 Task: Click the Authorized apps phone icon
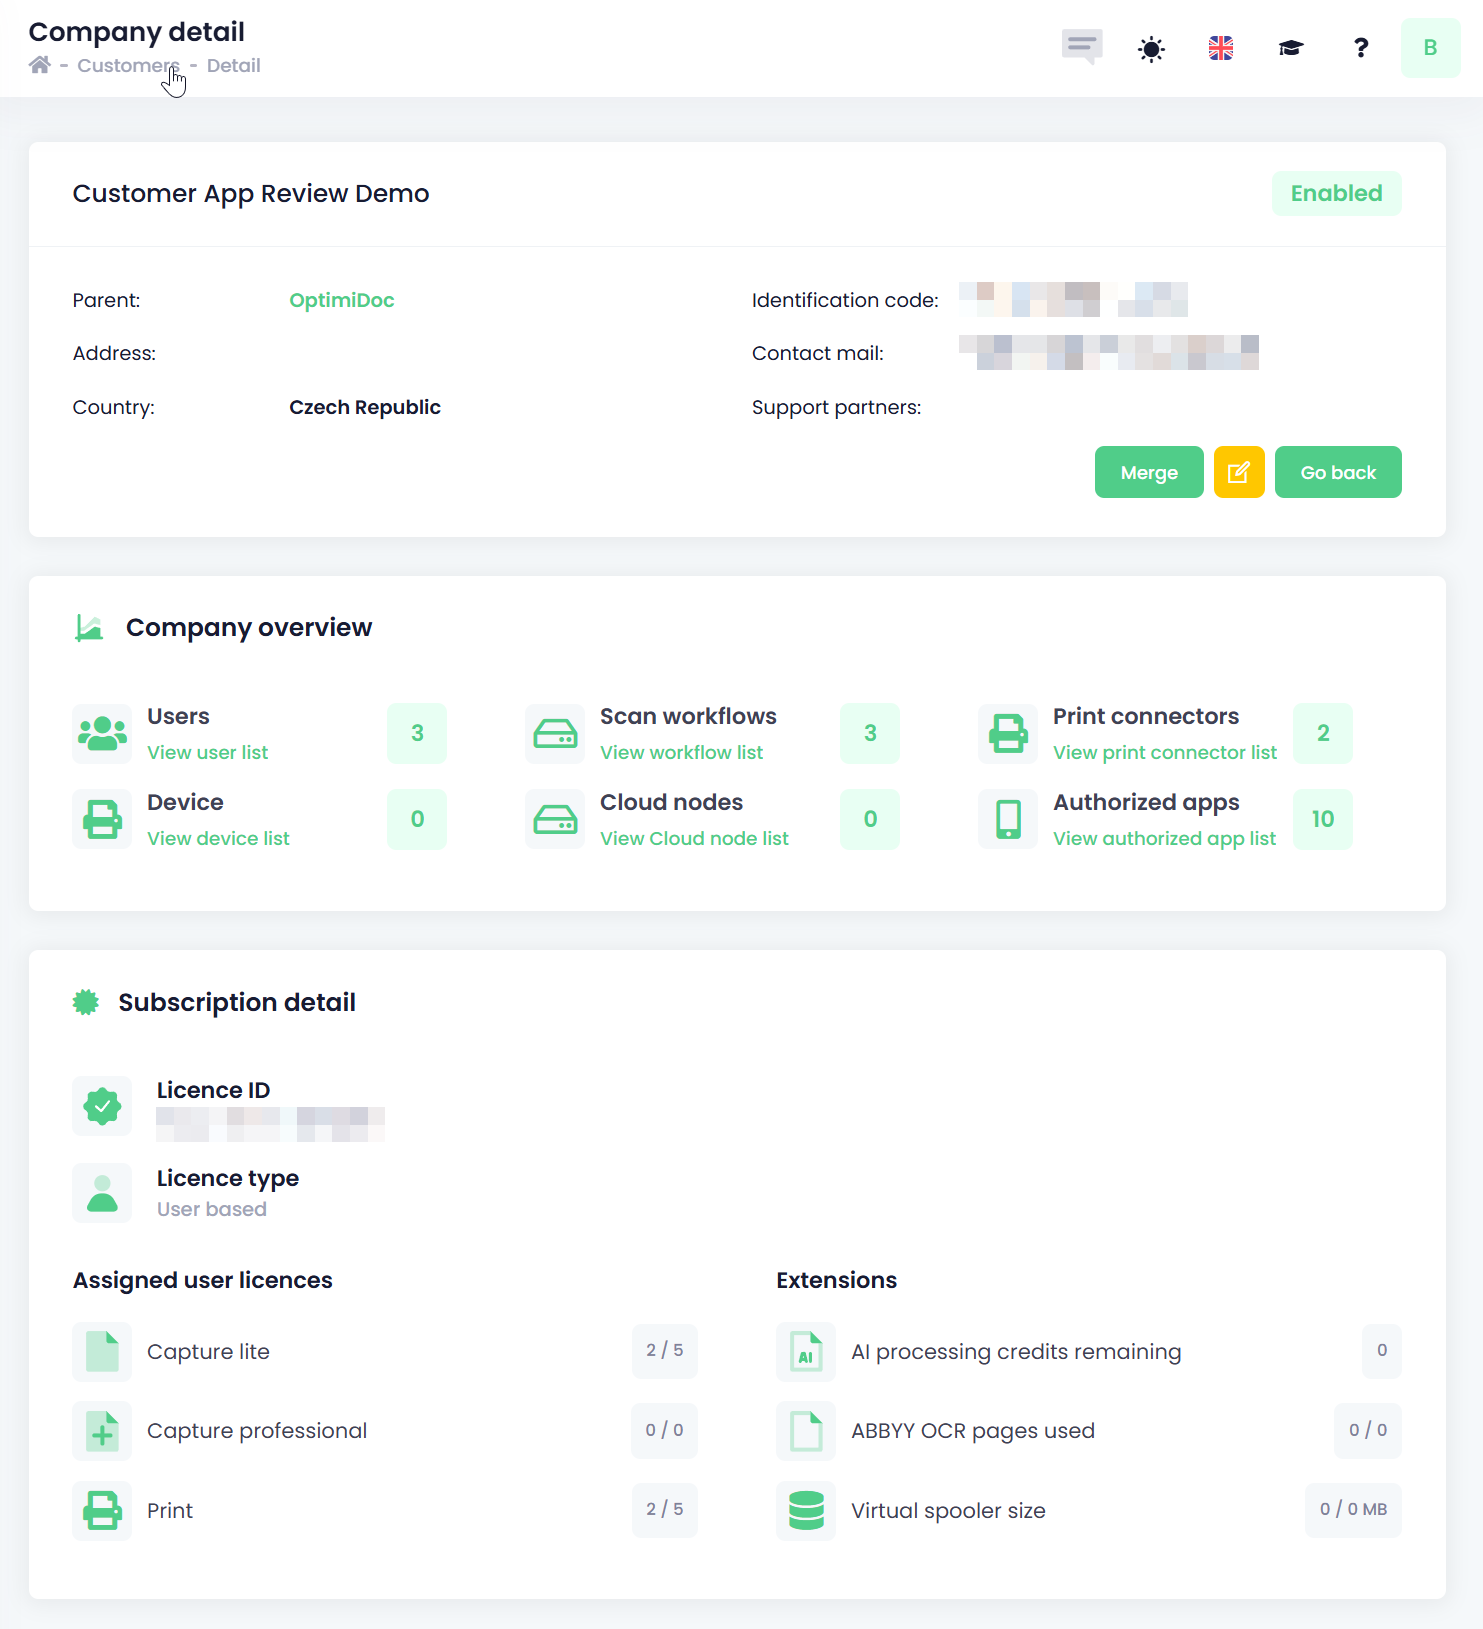click(x=1008, y=819)
